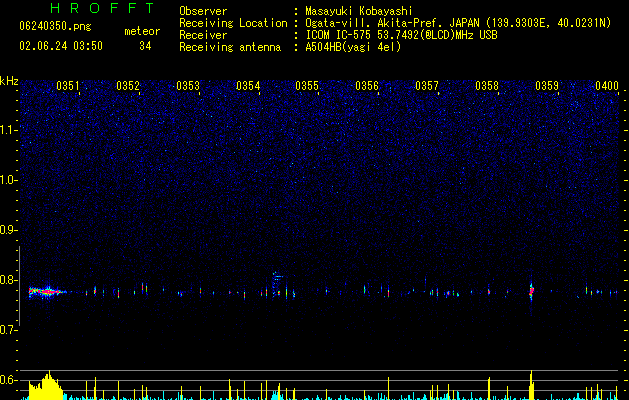Click the 0354 time marker
This screenshot has width=629, height=400.
click(248, 86)
